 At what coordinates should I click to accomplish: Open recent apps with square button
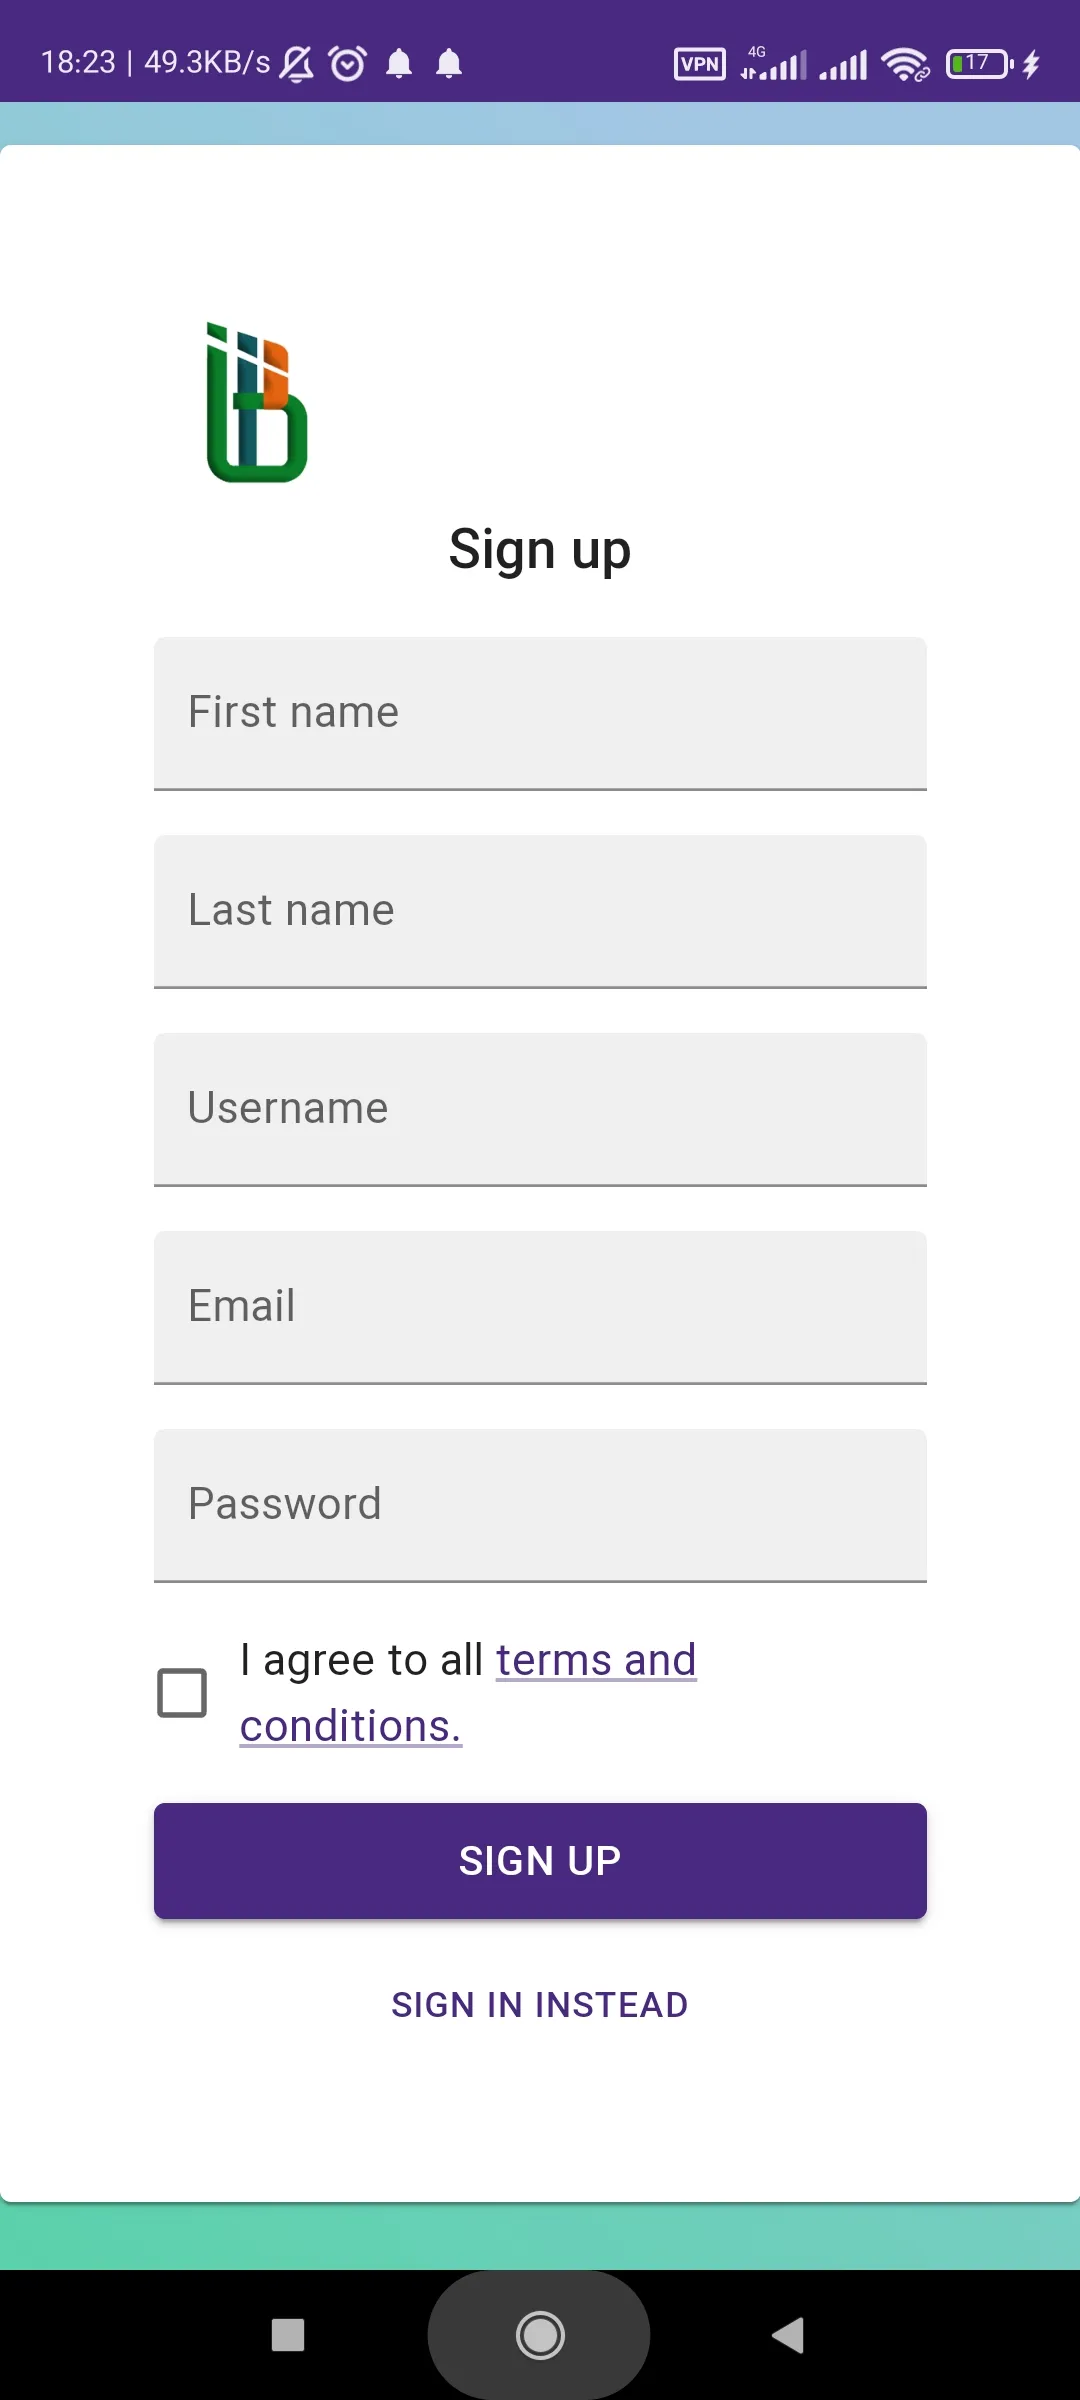coord(288,2335)
